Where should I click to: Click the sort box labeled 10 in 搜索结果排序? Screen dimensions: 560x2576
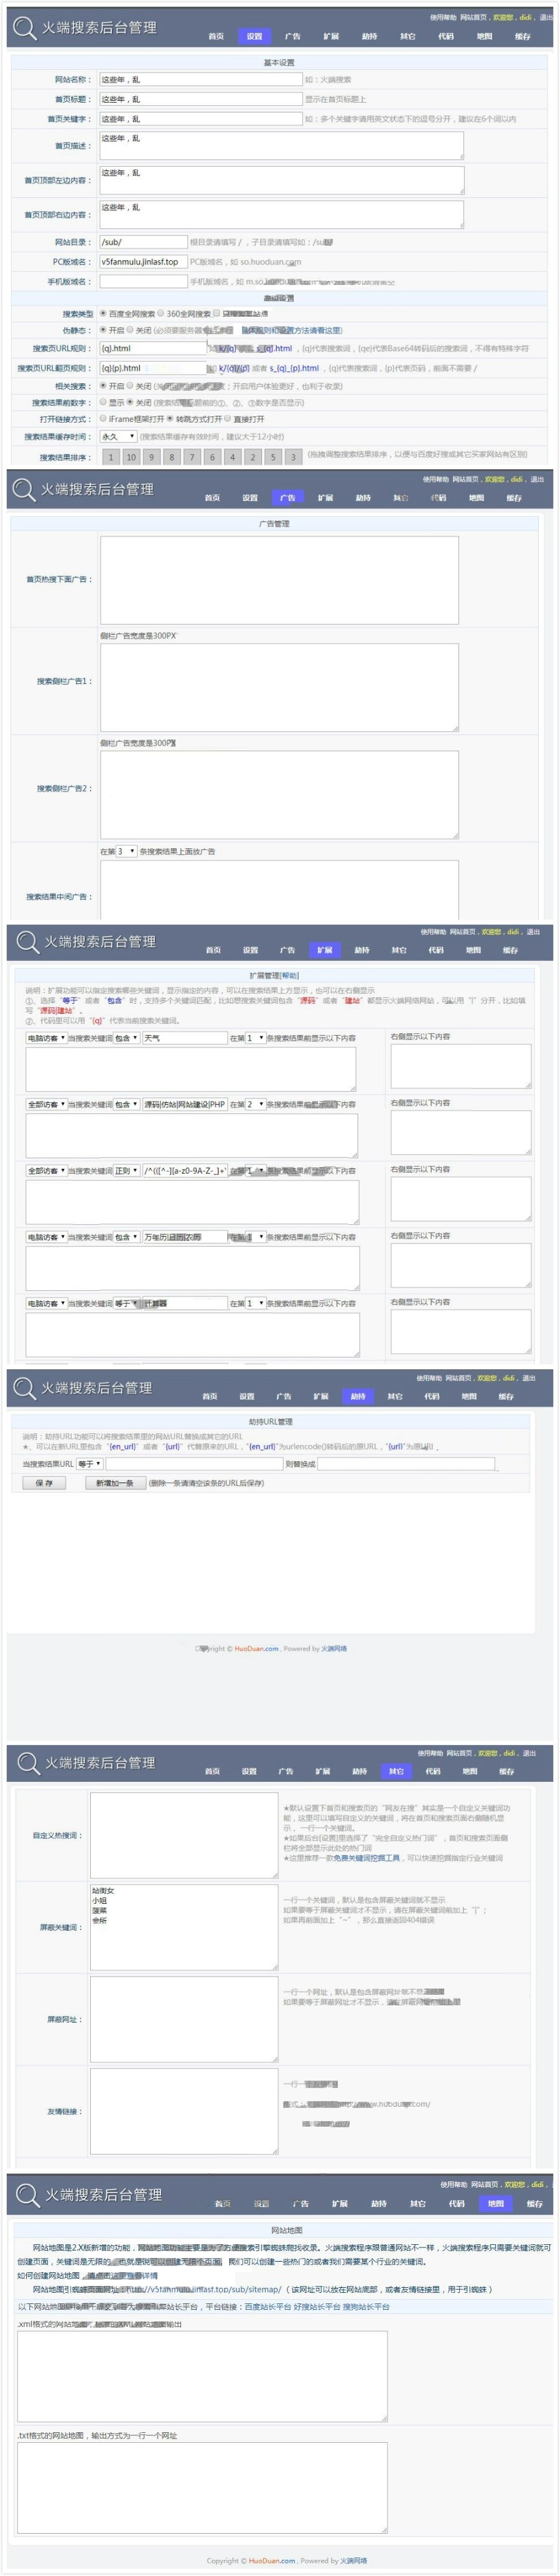[x=130, y=457]
